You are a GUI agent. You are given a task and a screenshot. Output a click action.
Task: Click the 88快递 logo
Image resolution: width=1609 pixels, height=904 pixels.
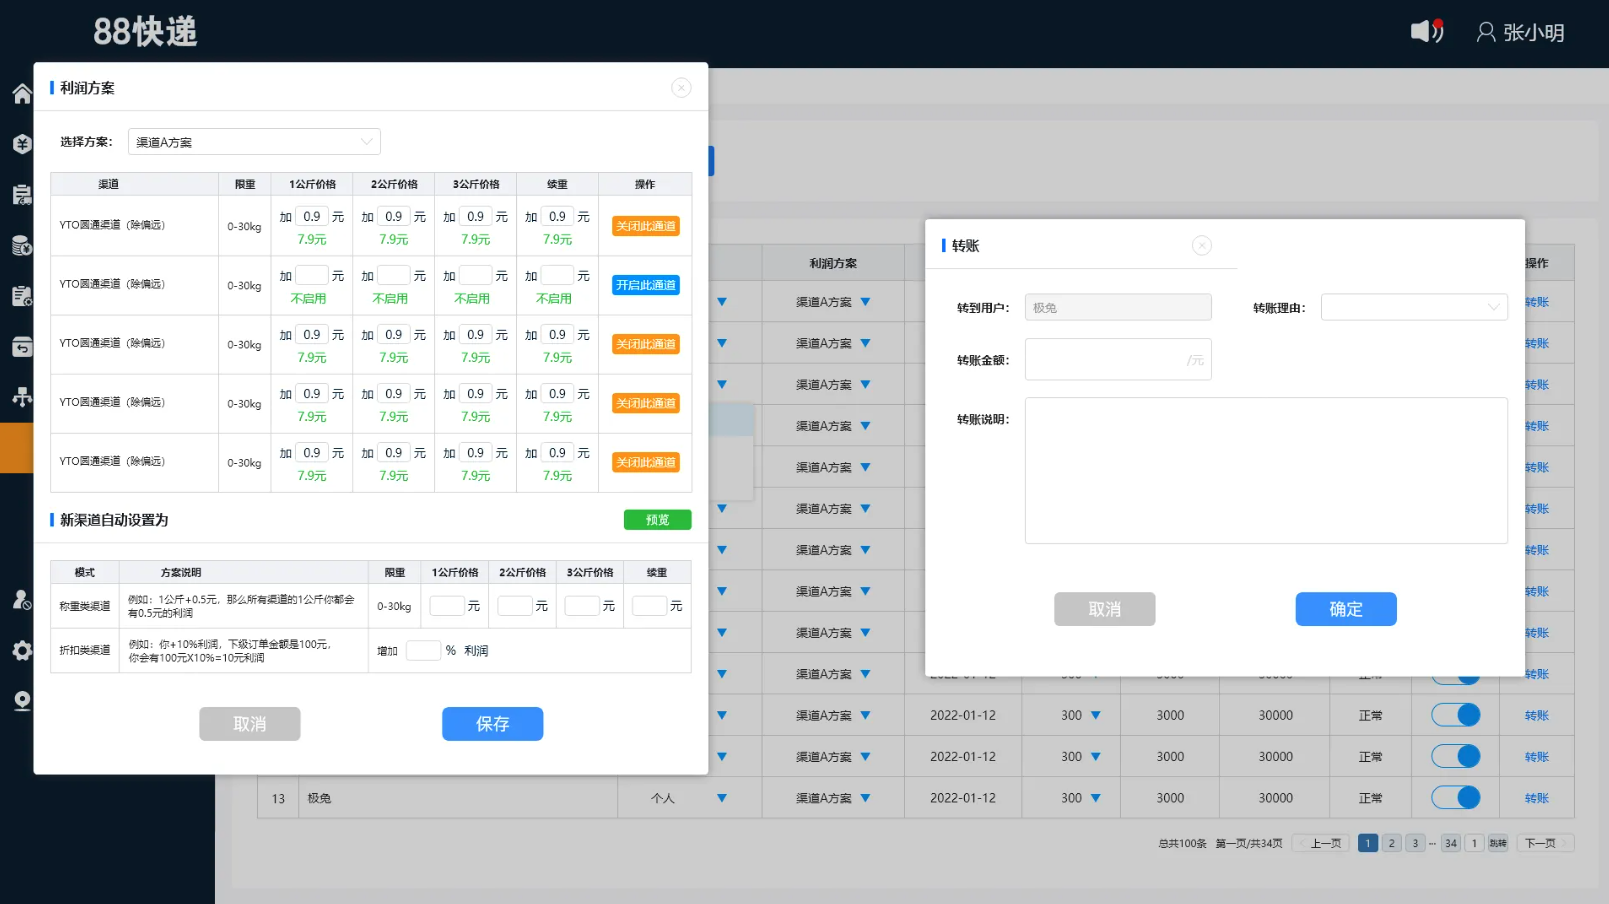[x=145, y=32]
